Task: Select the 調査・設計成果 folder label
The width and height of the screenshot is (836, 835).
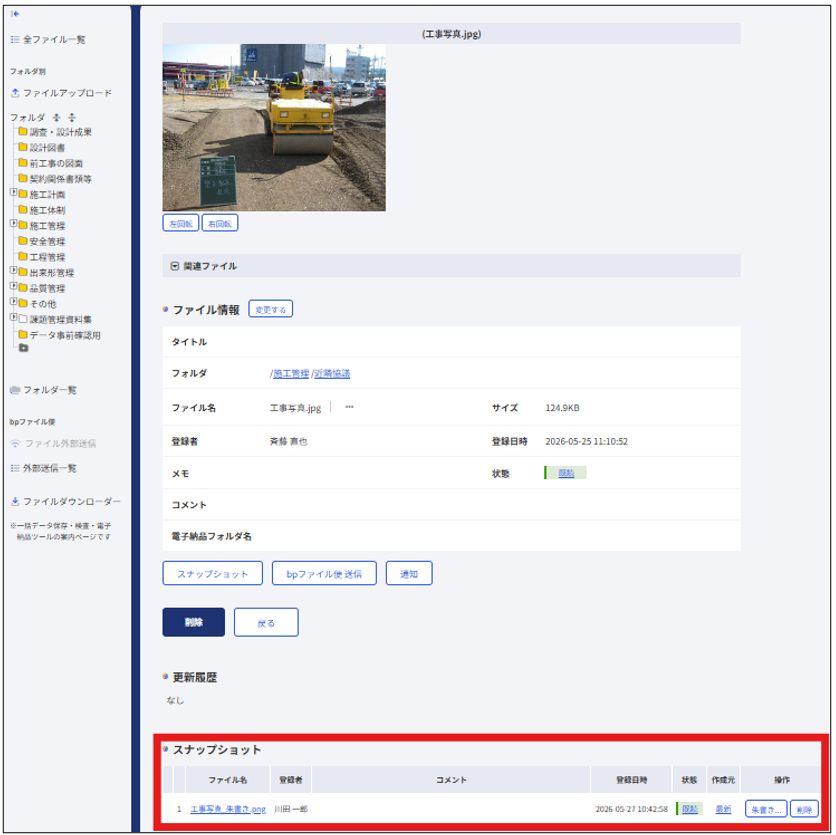Action: (60, 132)
